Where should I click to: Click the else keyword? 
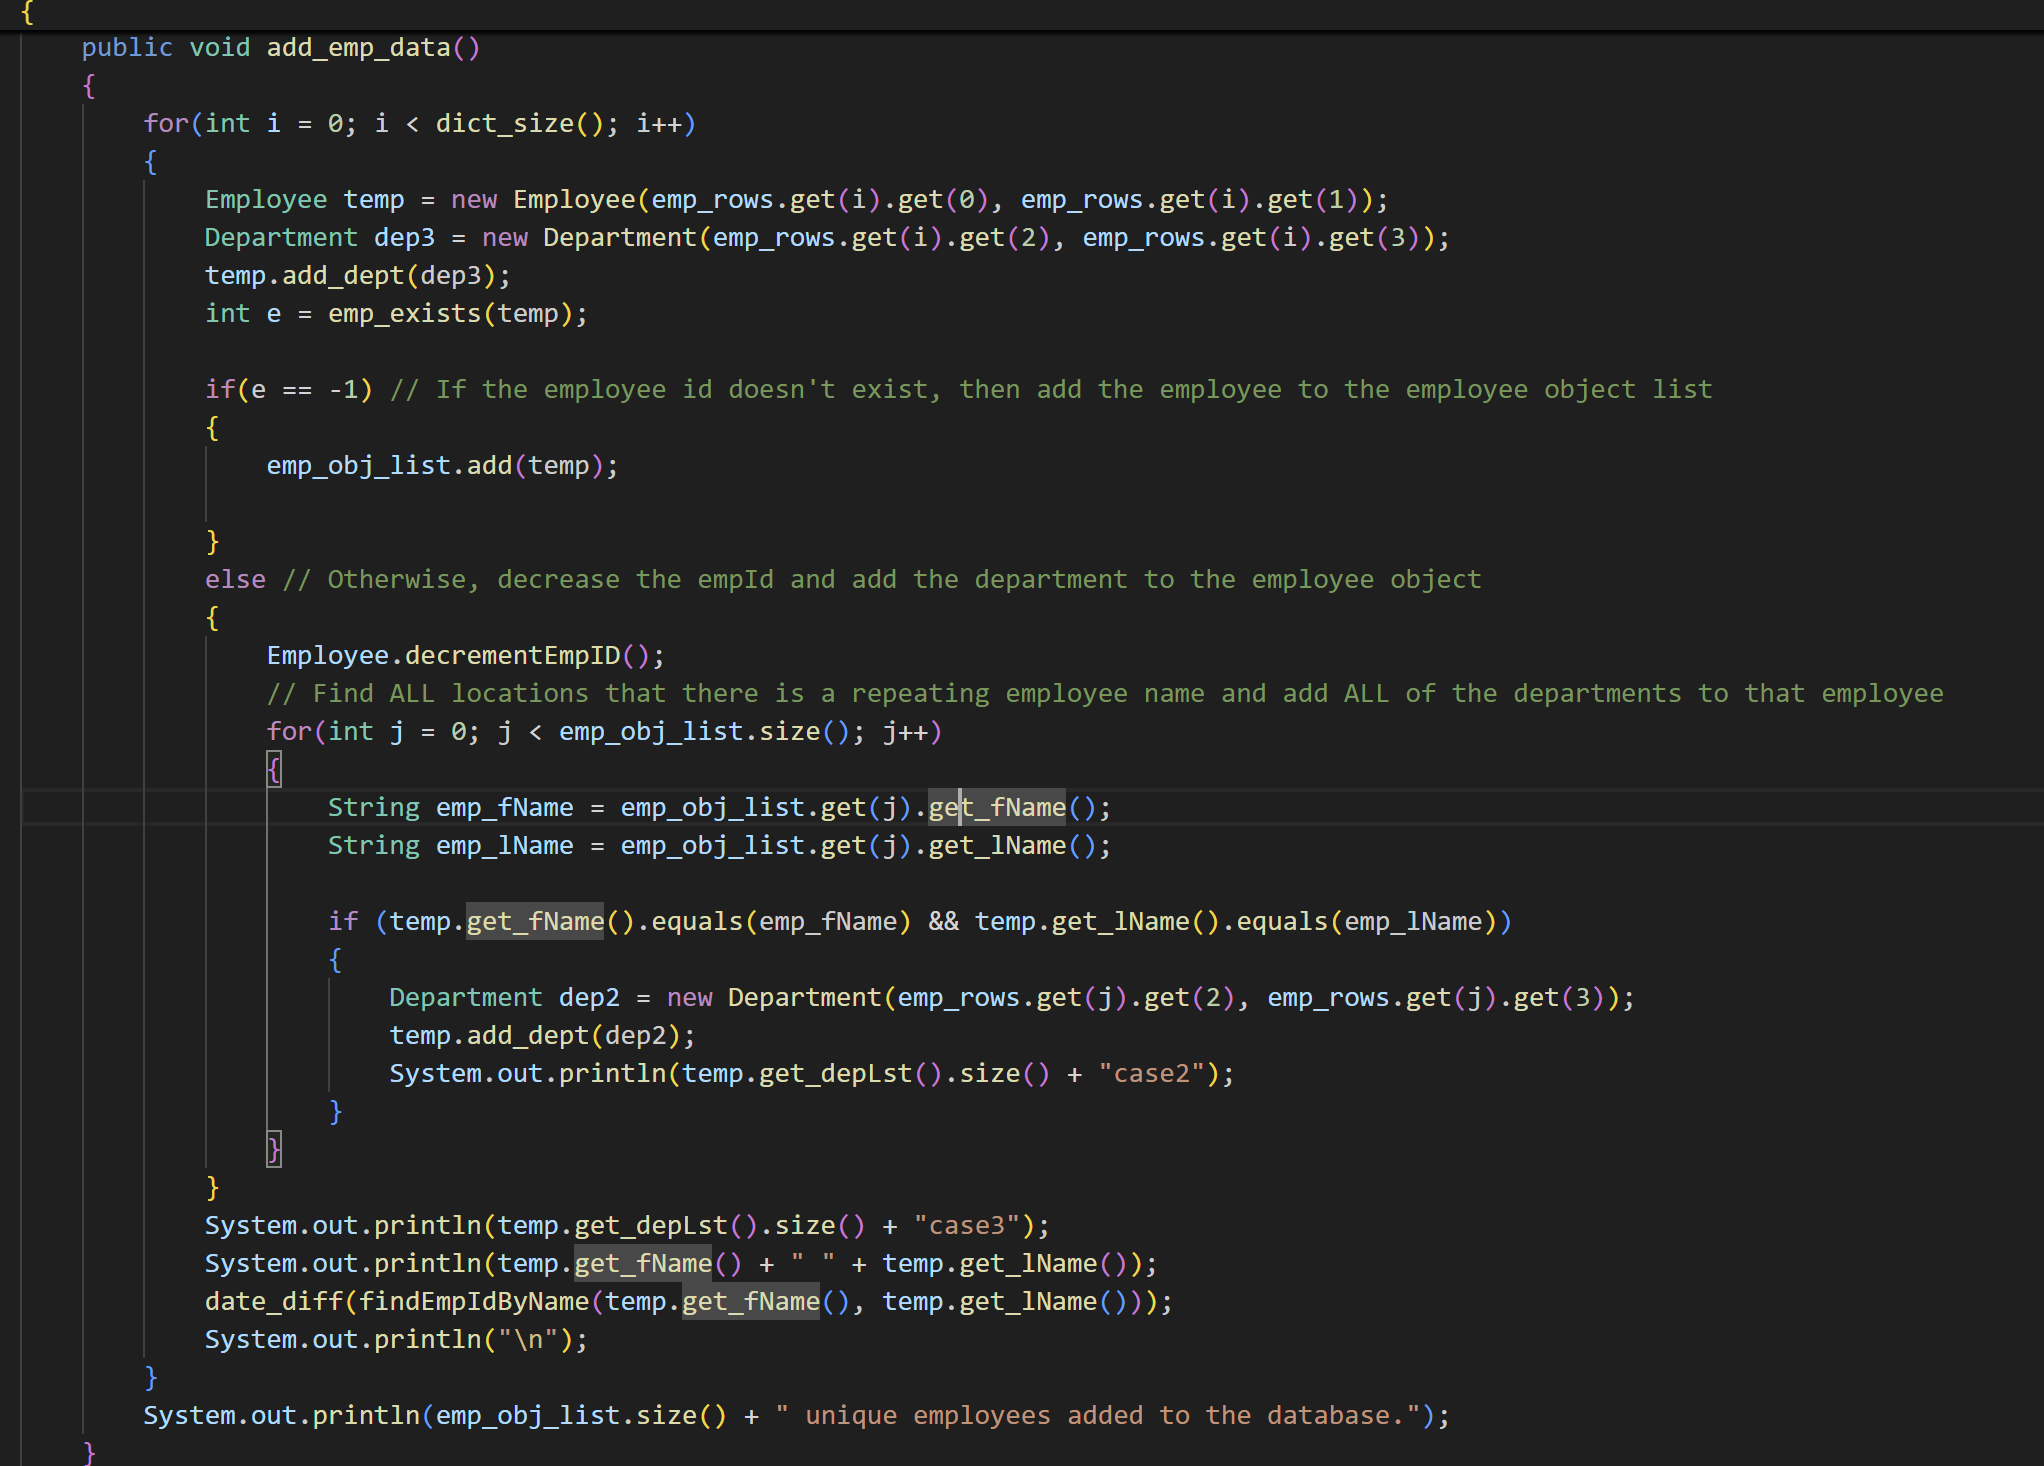235,580
